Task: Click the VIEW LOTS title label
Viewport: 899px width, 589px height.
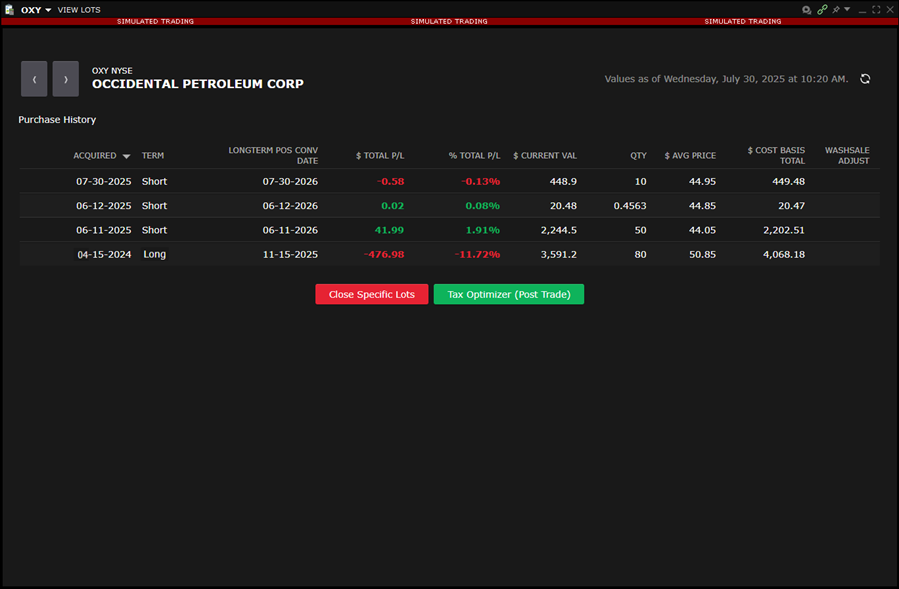Action: (x=79, y=9)
